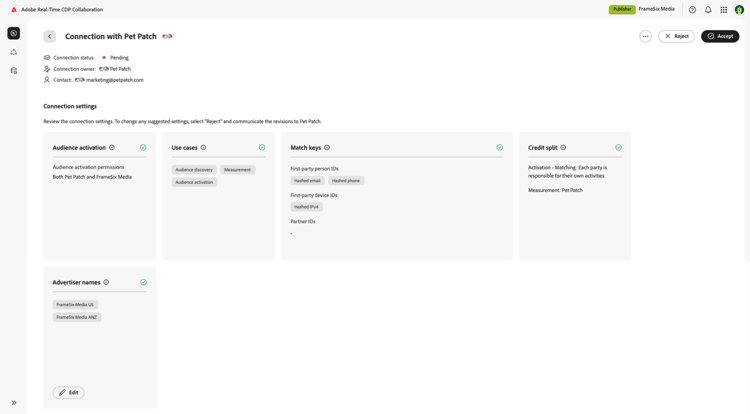Select the Measurement use case tag
Image resolution: width=750 pixels, height=414 pixels.
238,170
